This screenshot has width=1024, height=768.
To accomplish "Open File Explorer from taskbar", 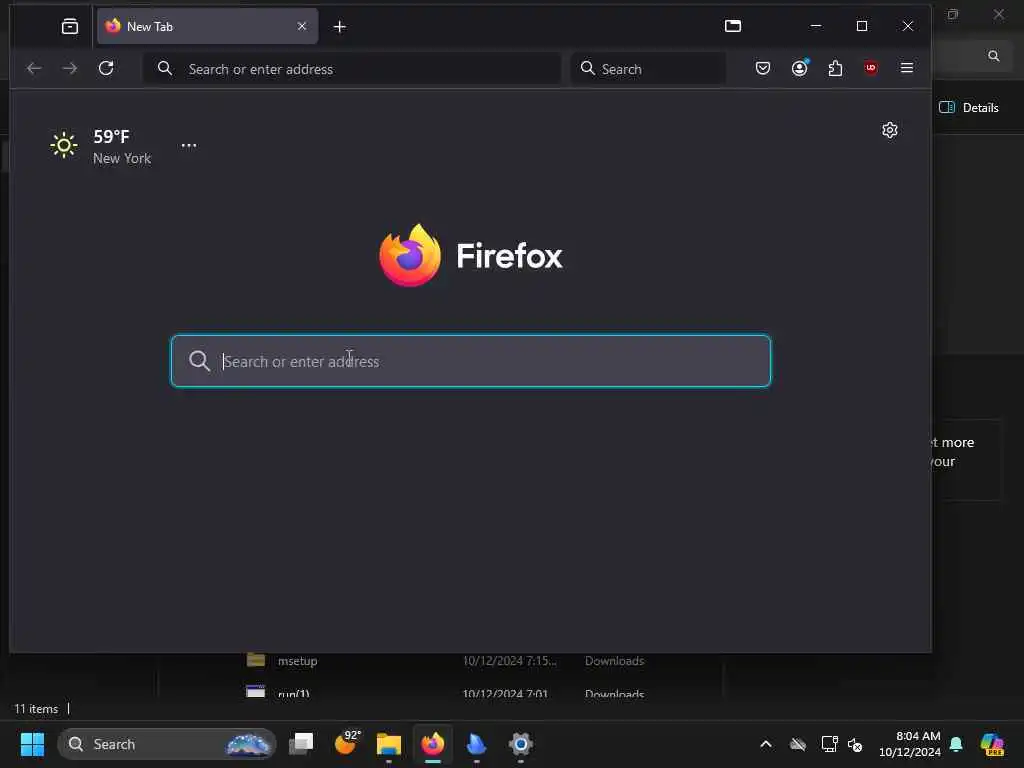I will pos(389,744).
